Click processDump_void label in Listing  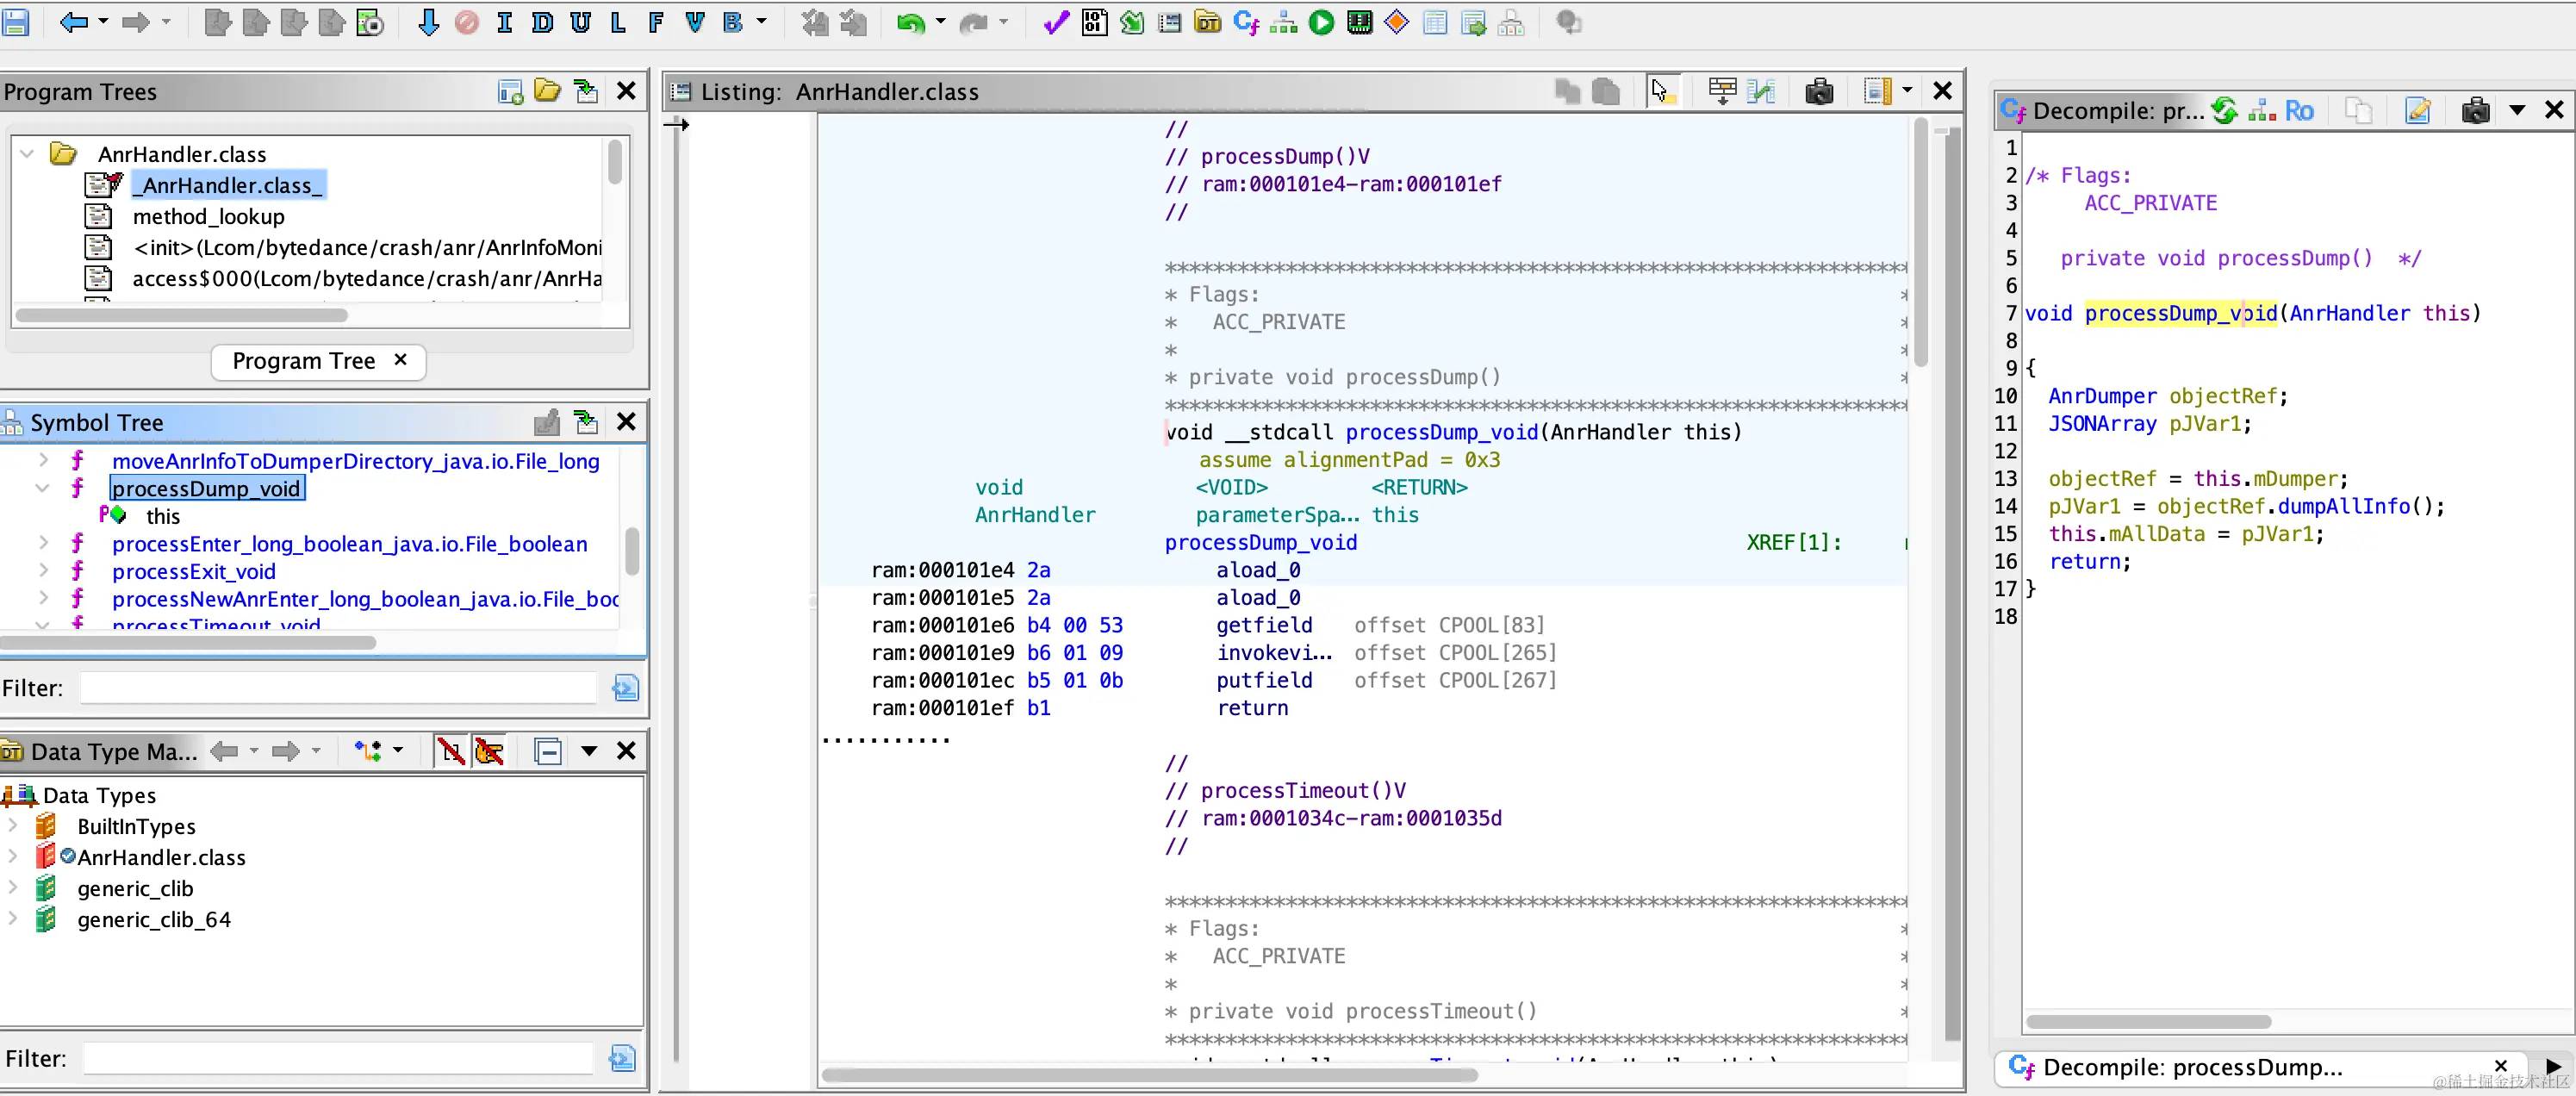pyautogui.click(x=1260, y=543)
